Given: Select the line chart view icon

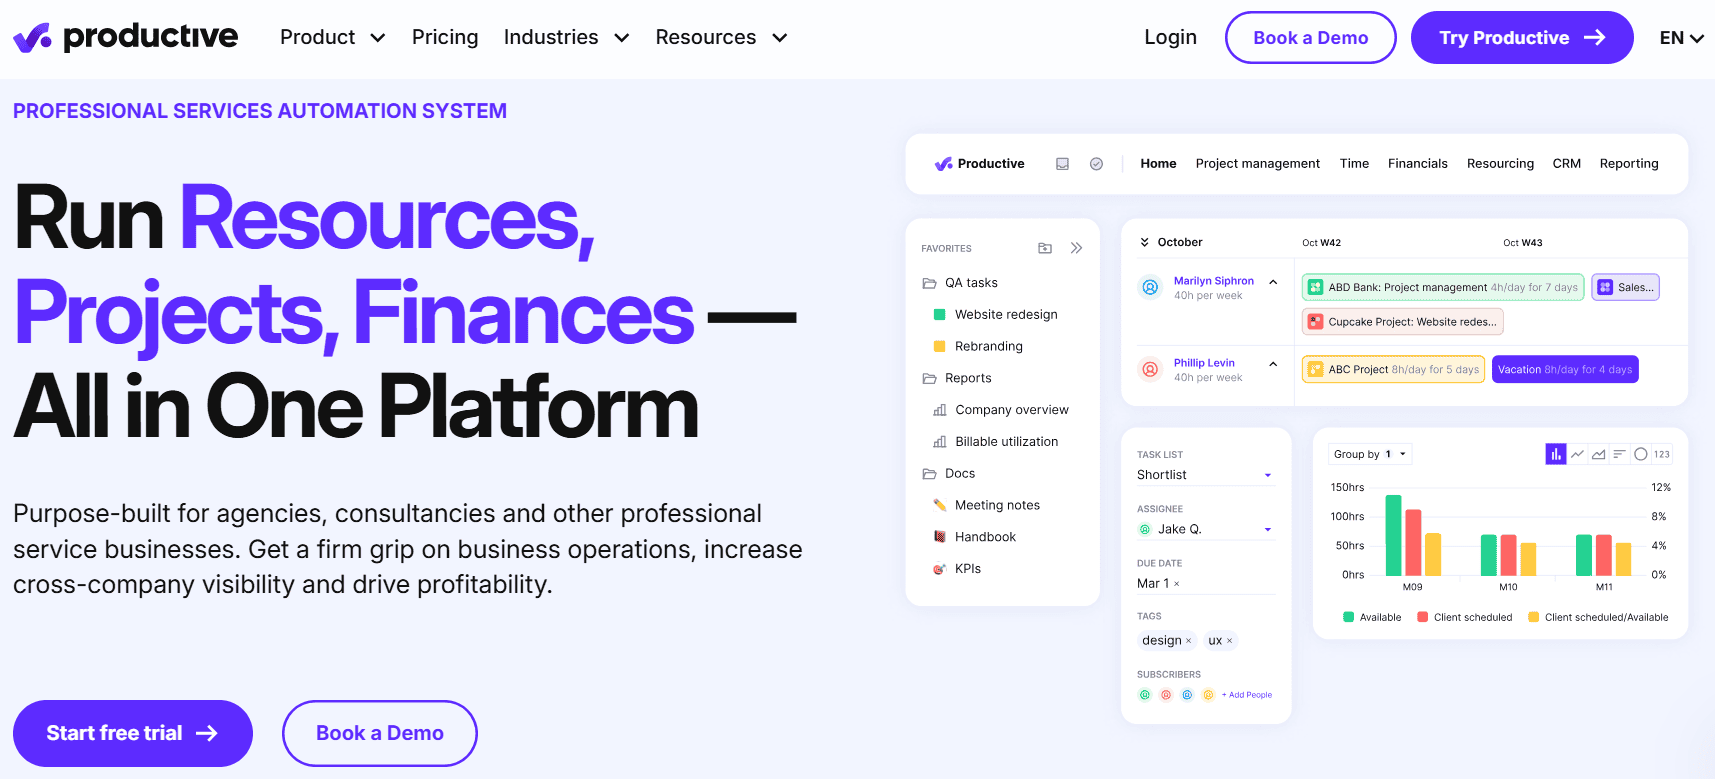Looking at the screenshot, I should pyautogui.click(x=1577, y=454).
